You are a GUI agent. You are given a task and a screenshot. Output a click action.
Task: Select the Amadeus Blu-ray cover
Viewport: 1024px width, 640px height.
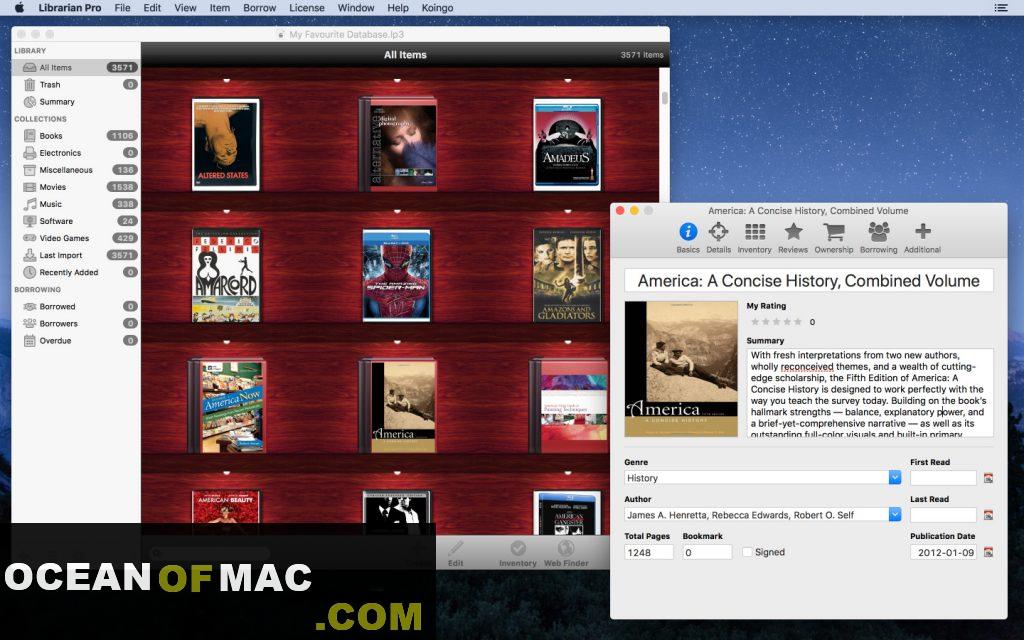click(x=567, y=144)
